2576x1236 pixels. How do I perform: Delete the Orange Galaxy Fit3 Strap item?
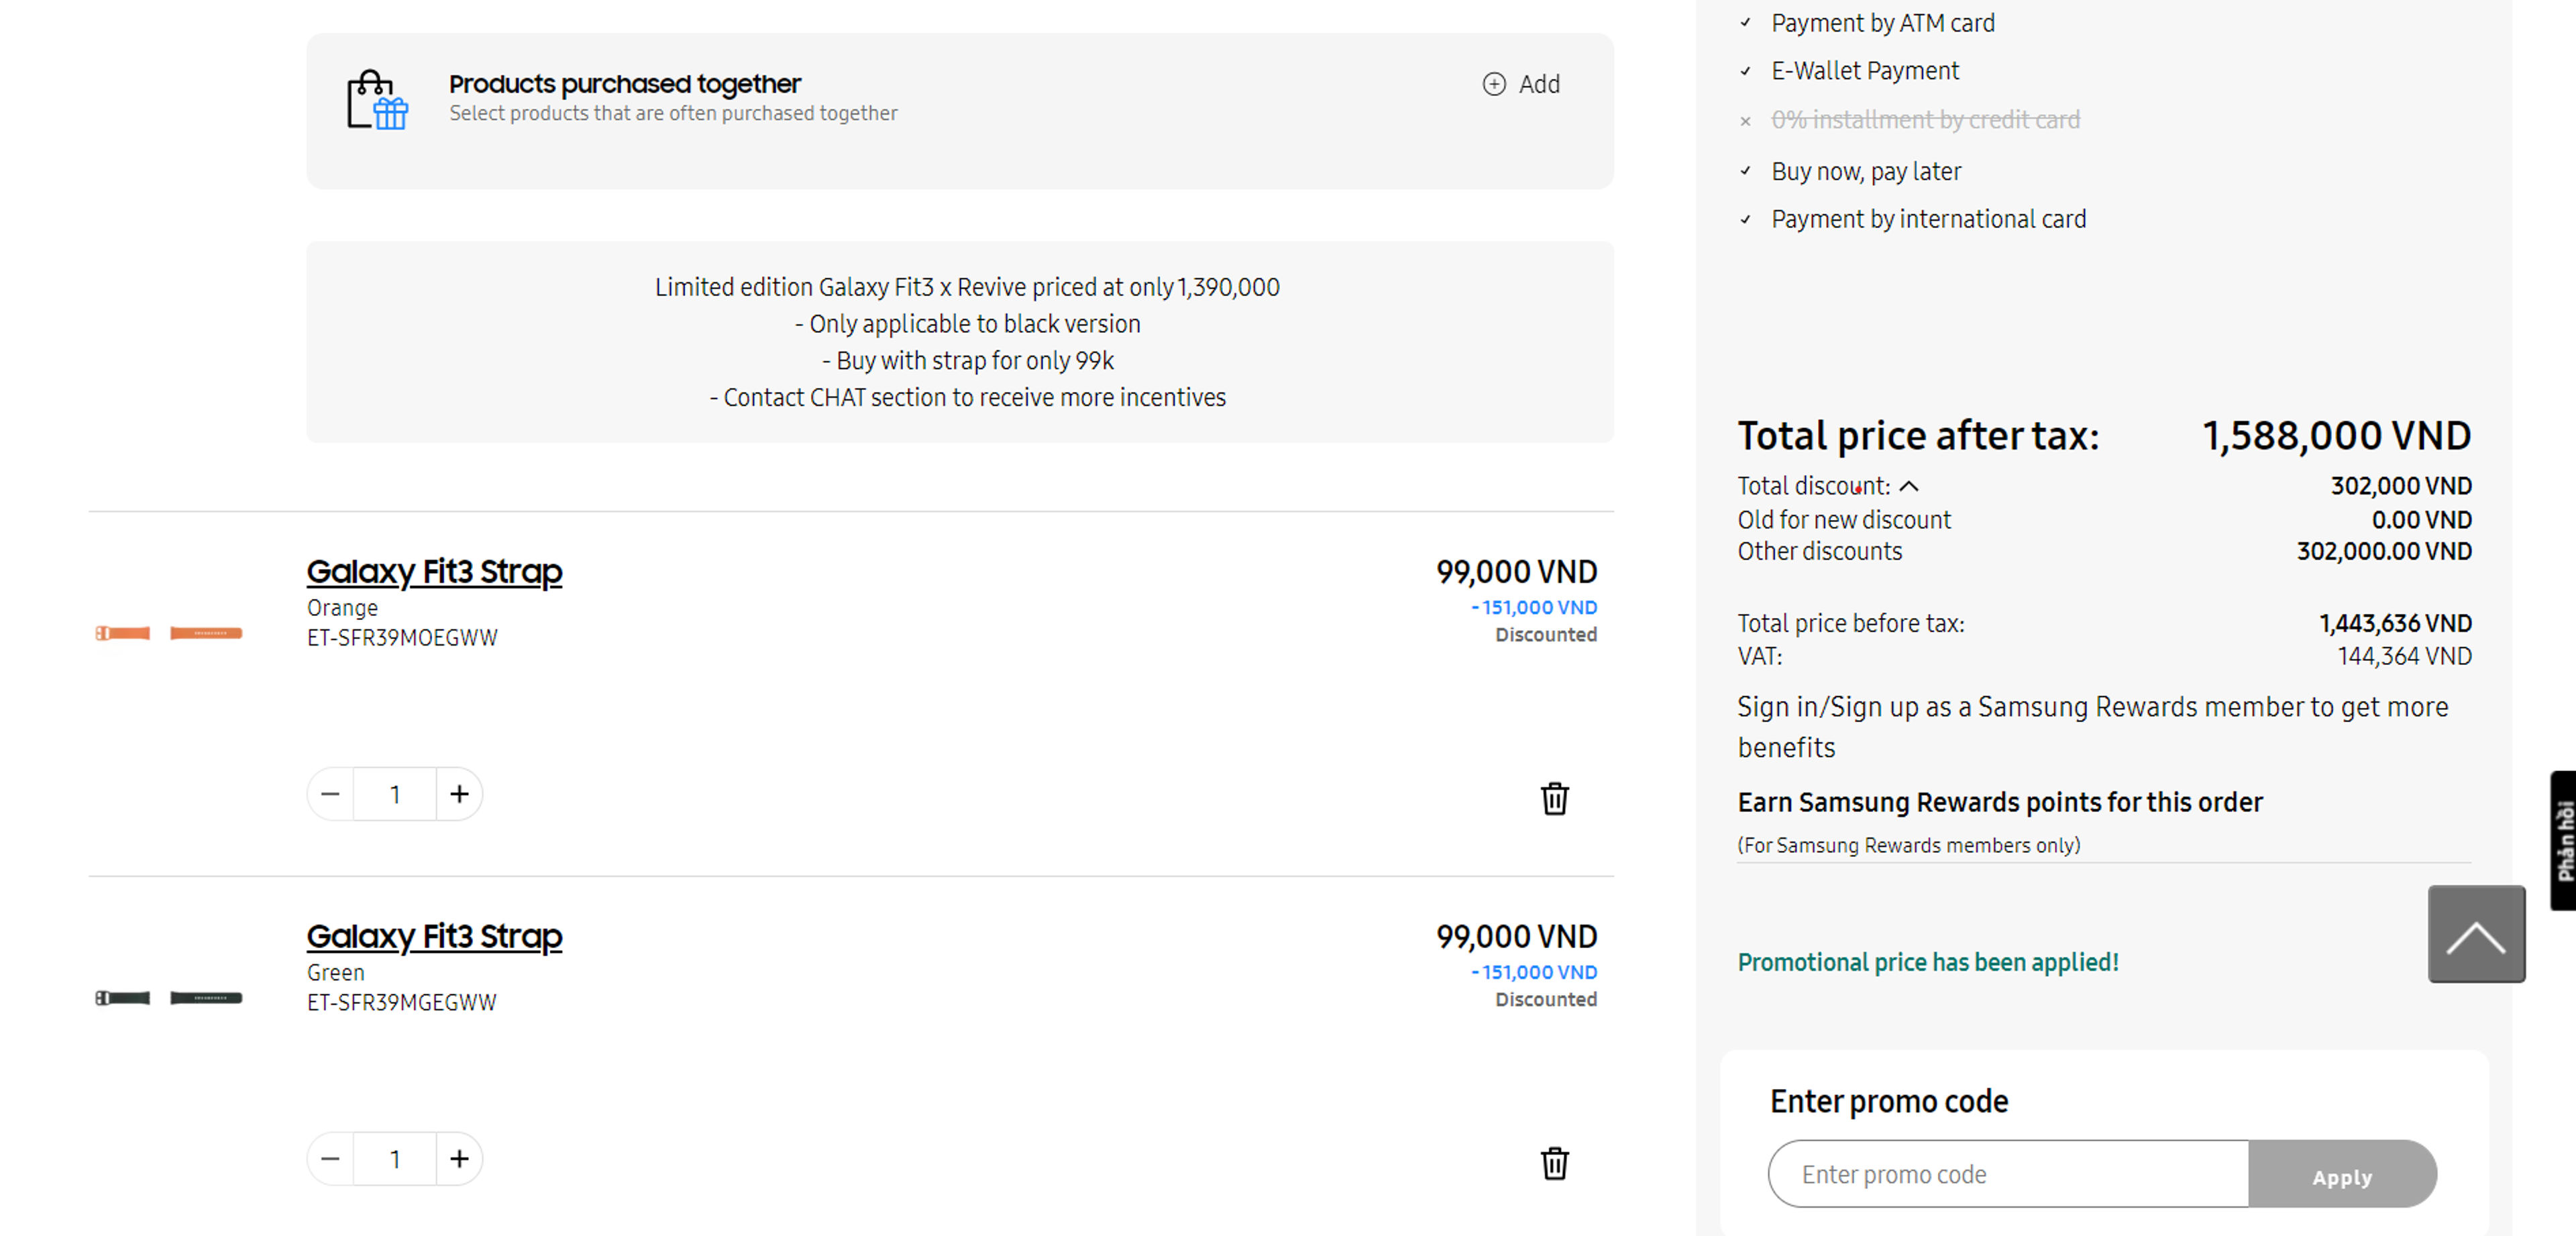[1554, 798]
